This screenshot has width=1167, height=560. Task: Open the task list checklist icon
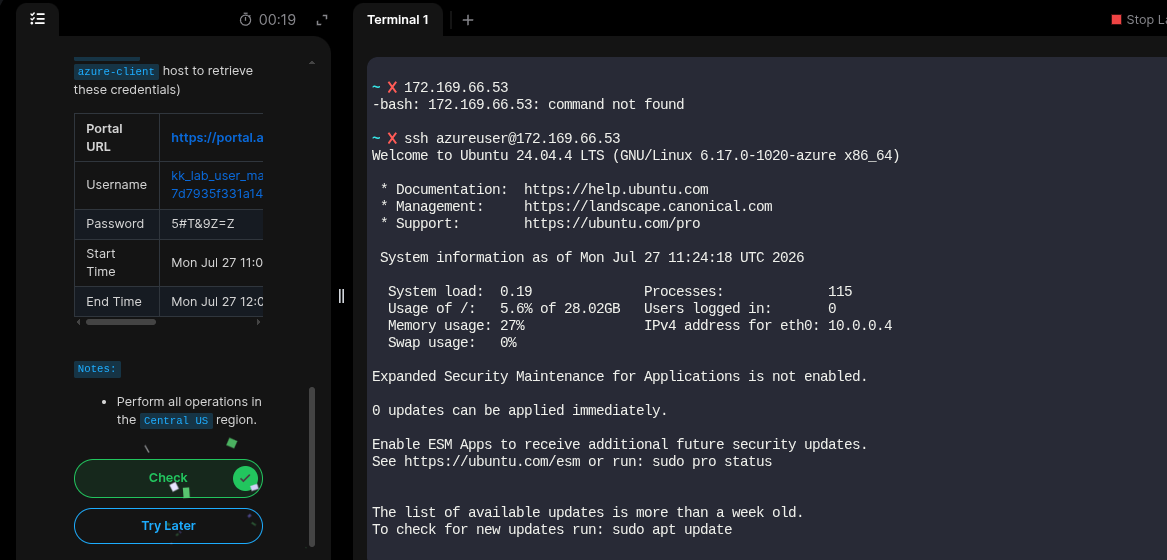click(37, 19)
